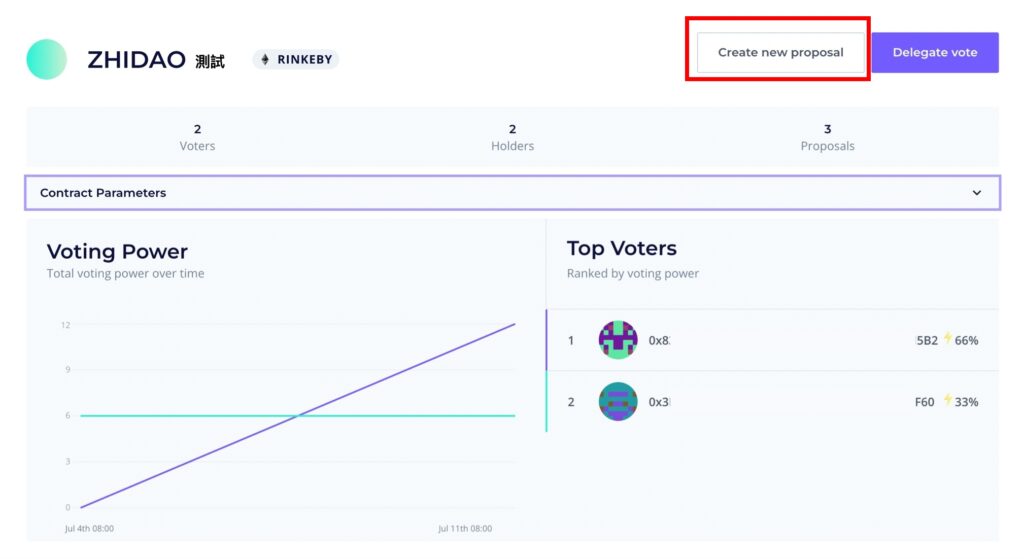The height and width of the screenshot is (559, 1024).
Task: Select the Voters count stat
Action: tap(197, 137)
